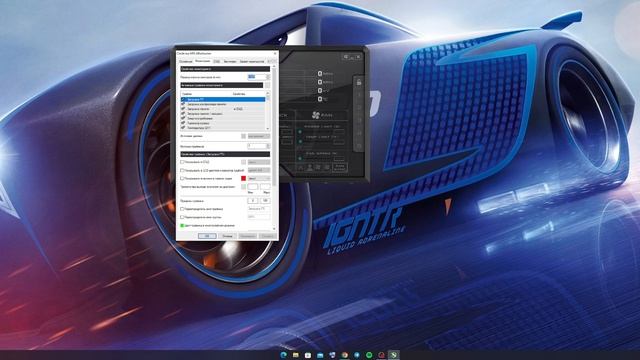Click the graph limit maximum field
Screen dimensions: 640x360
coord(265,200)
